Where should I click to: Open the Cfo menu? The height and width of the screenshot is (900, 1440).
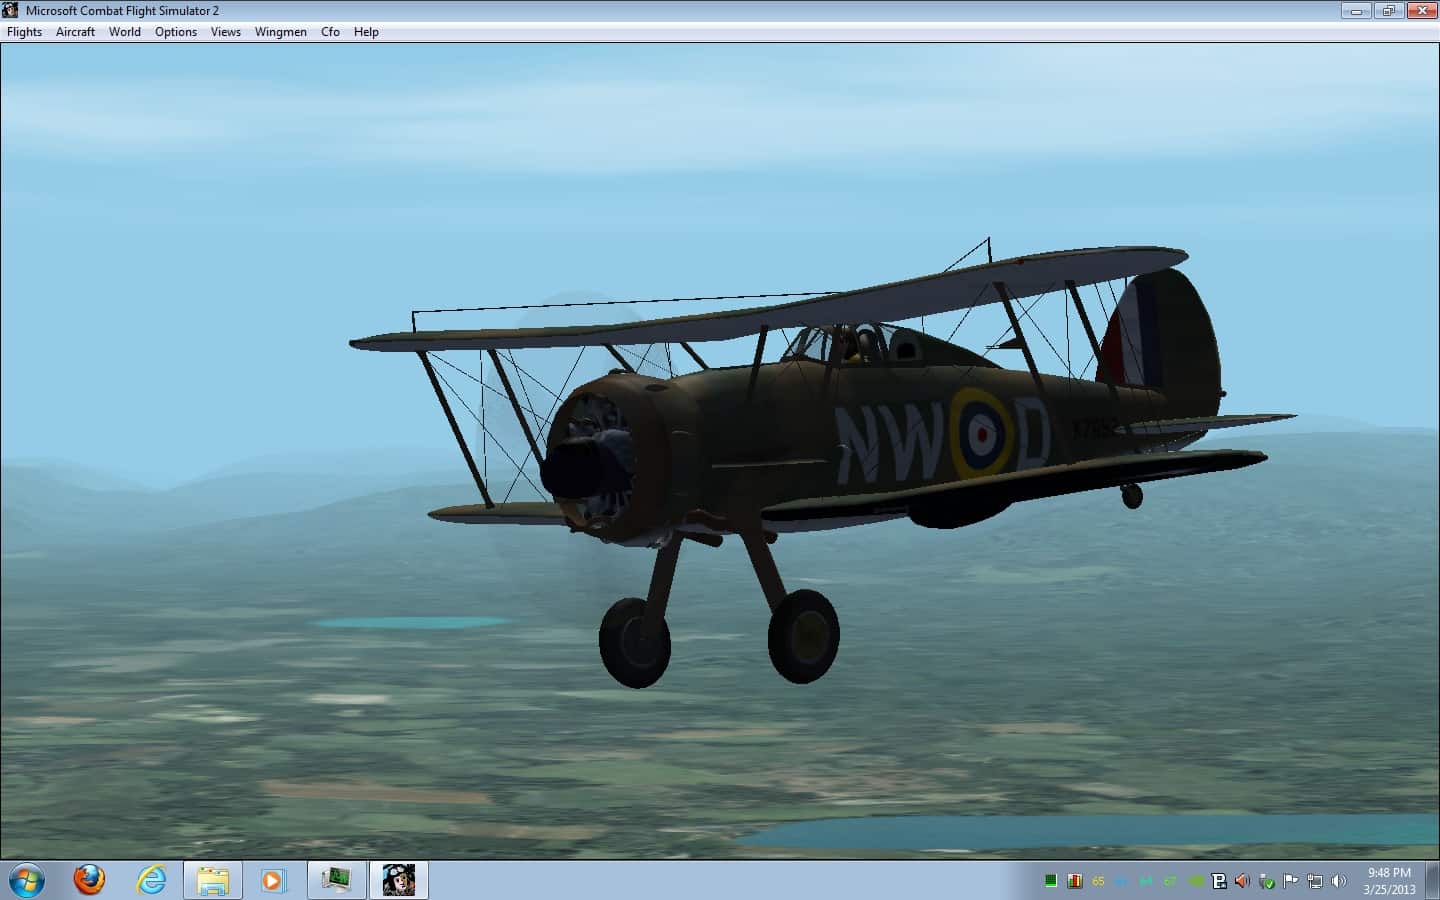click(329, 31)
